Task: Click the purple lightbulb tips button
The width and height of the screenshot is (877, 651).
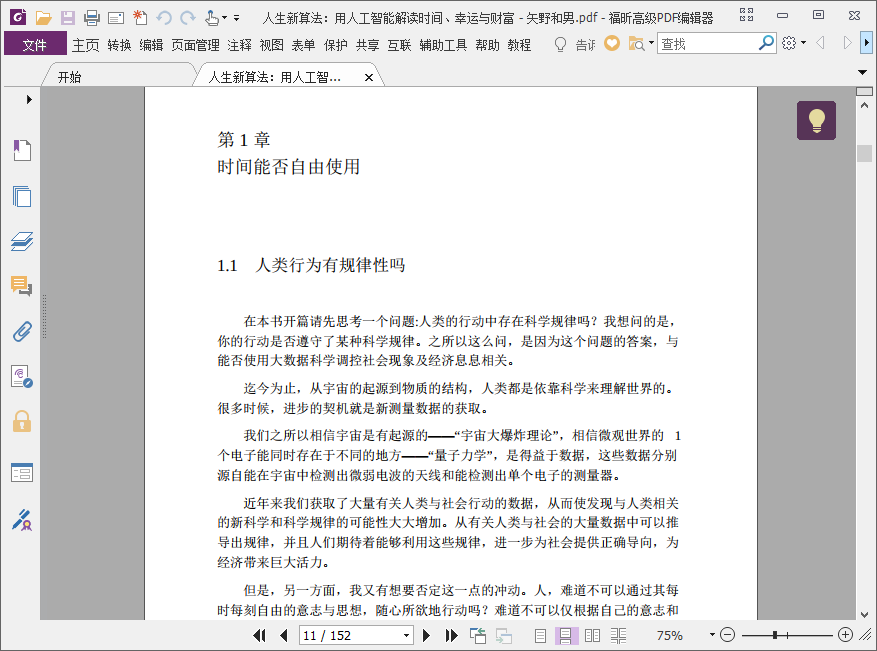Action: (x=816, y=120)
